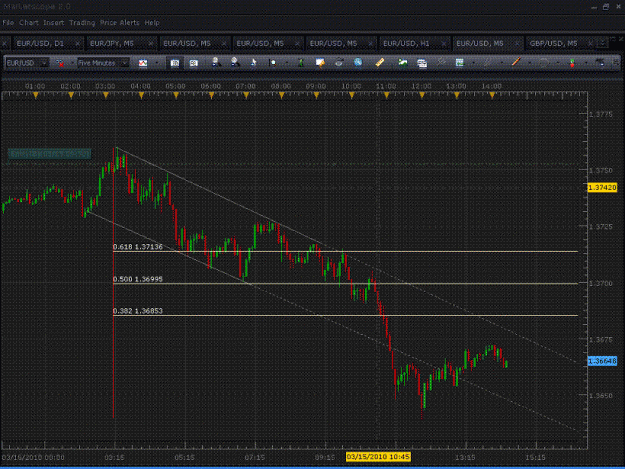Open the File menu
The height and width of the screenshot is (469, 625).
(8, 23)
